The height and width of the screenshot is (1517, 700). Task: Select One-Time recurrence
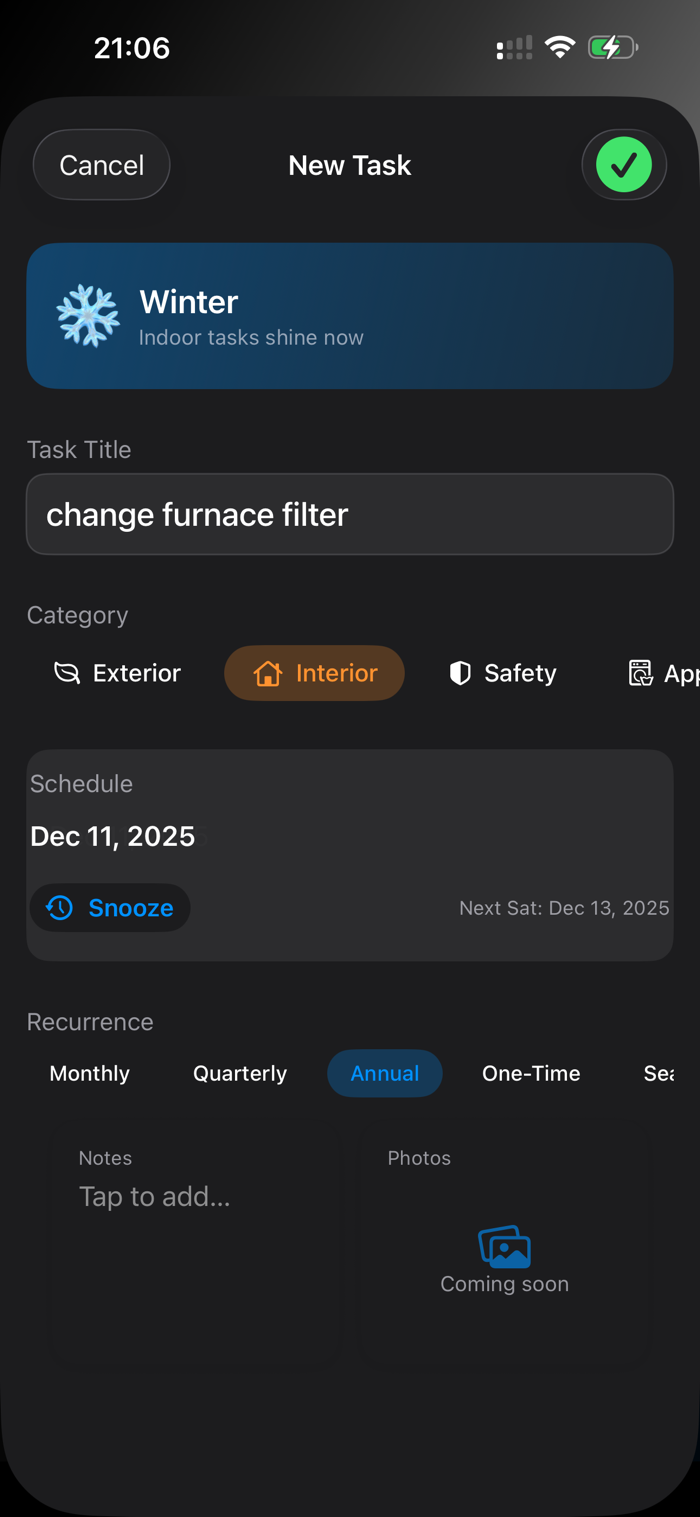(x=531, y=1073)
